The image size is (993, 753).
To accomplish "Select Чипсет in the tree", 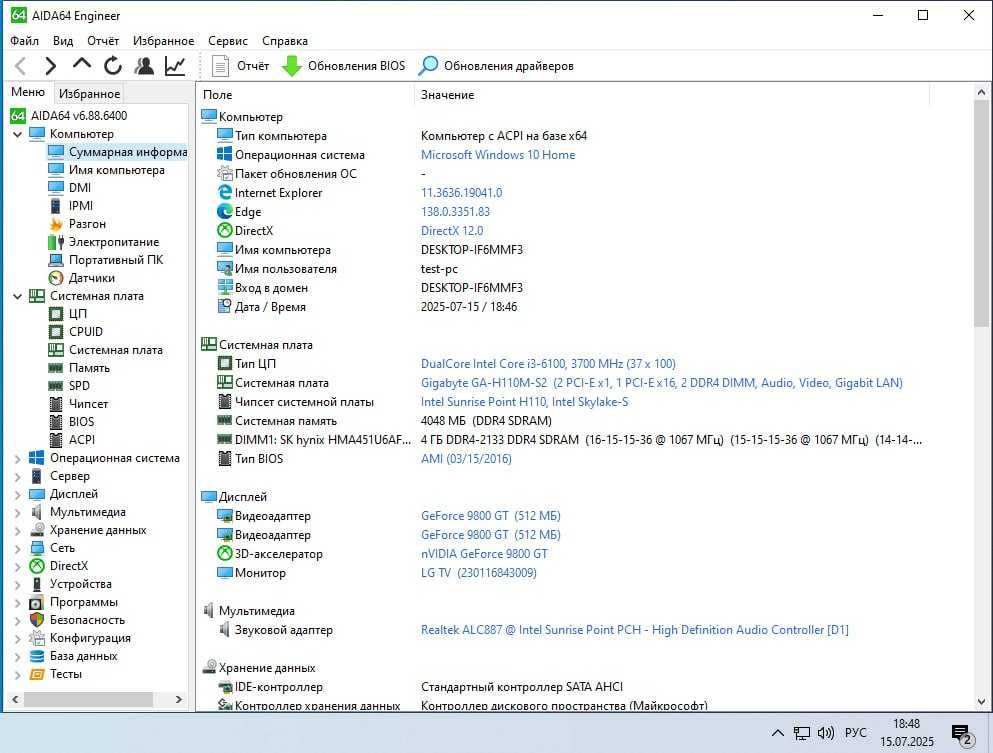I will click(88, 403).
